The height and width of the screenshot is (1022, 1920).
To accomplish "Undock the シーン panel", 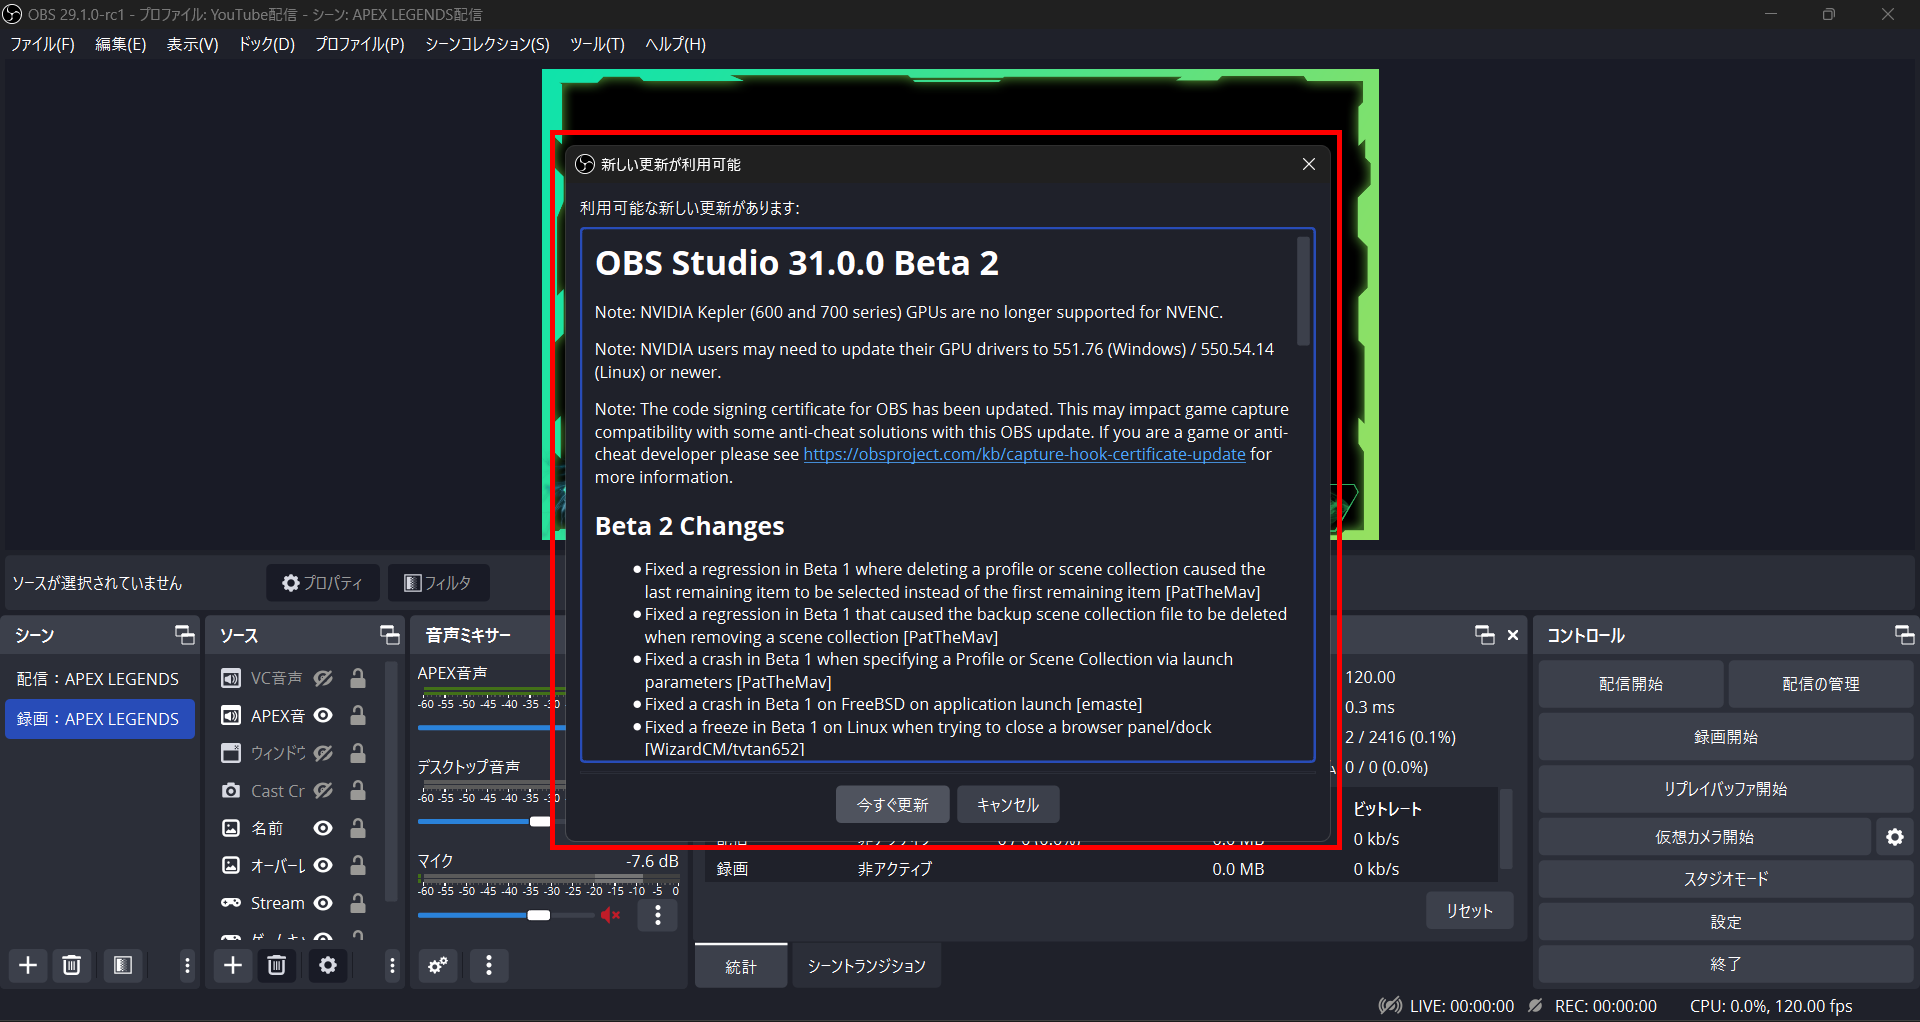I will 185,635.
